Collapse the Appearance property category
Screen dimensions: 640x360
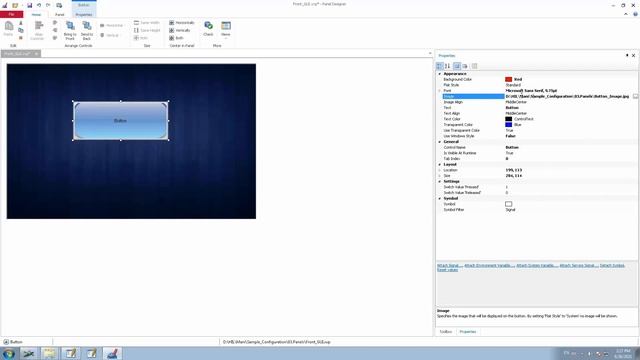coord(440,74)
